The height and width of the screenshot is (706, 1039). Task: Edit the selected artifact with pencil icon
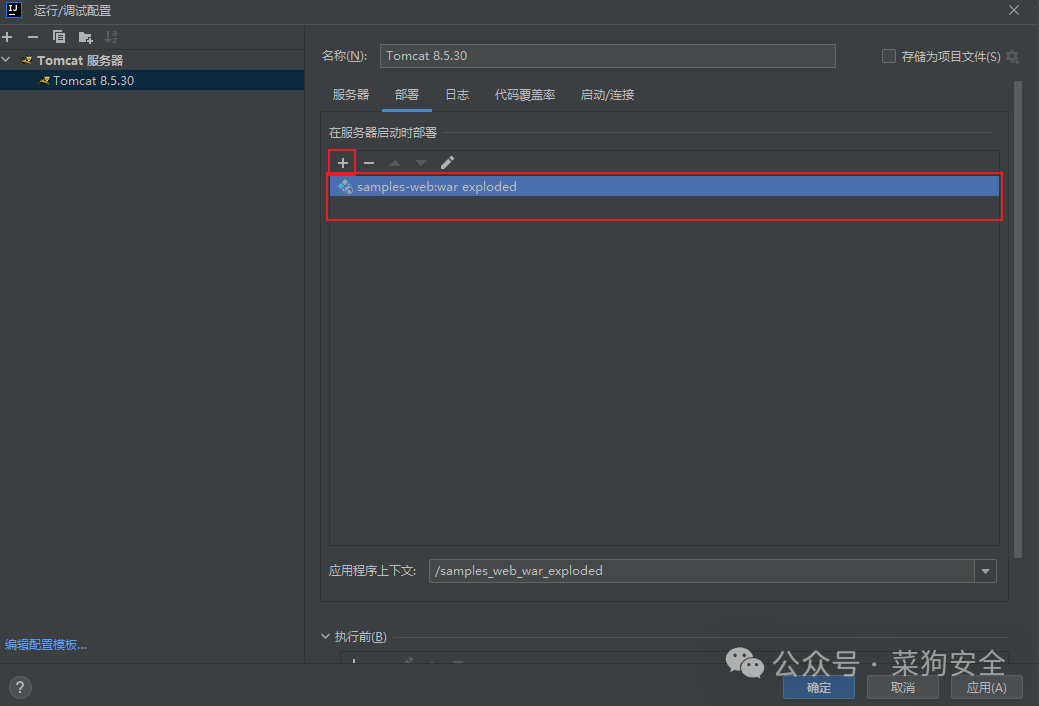(447, 162)
